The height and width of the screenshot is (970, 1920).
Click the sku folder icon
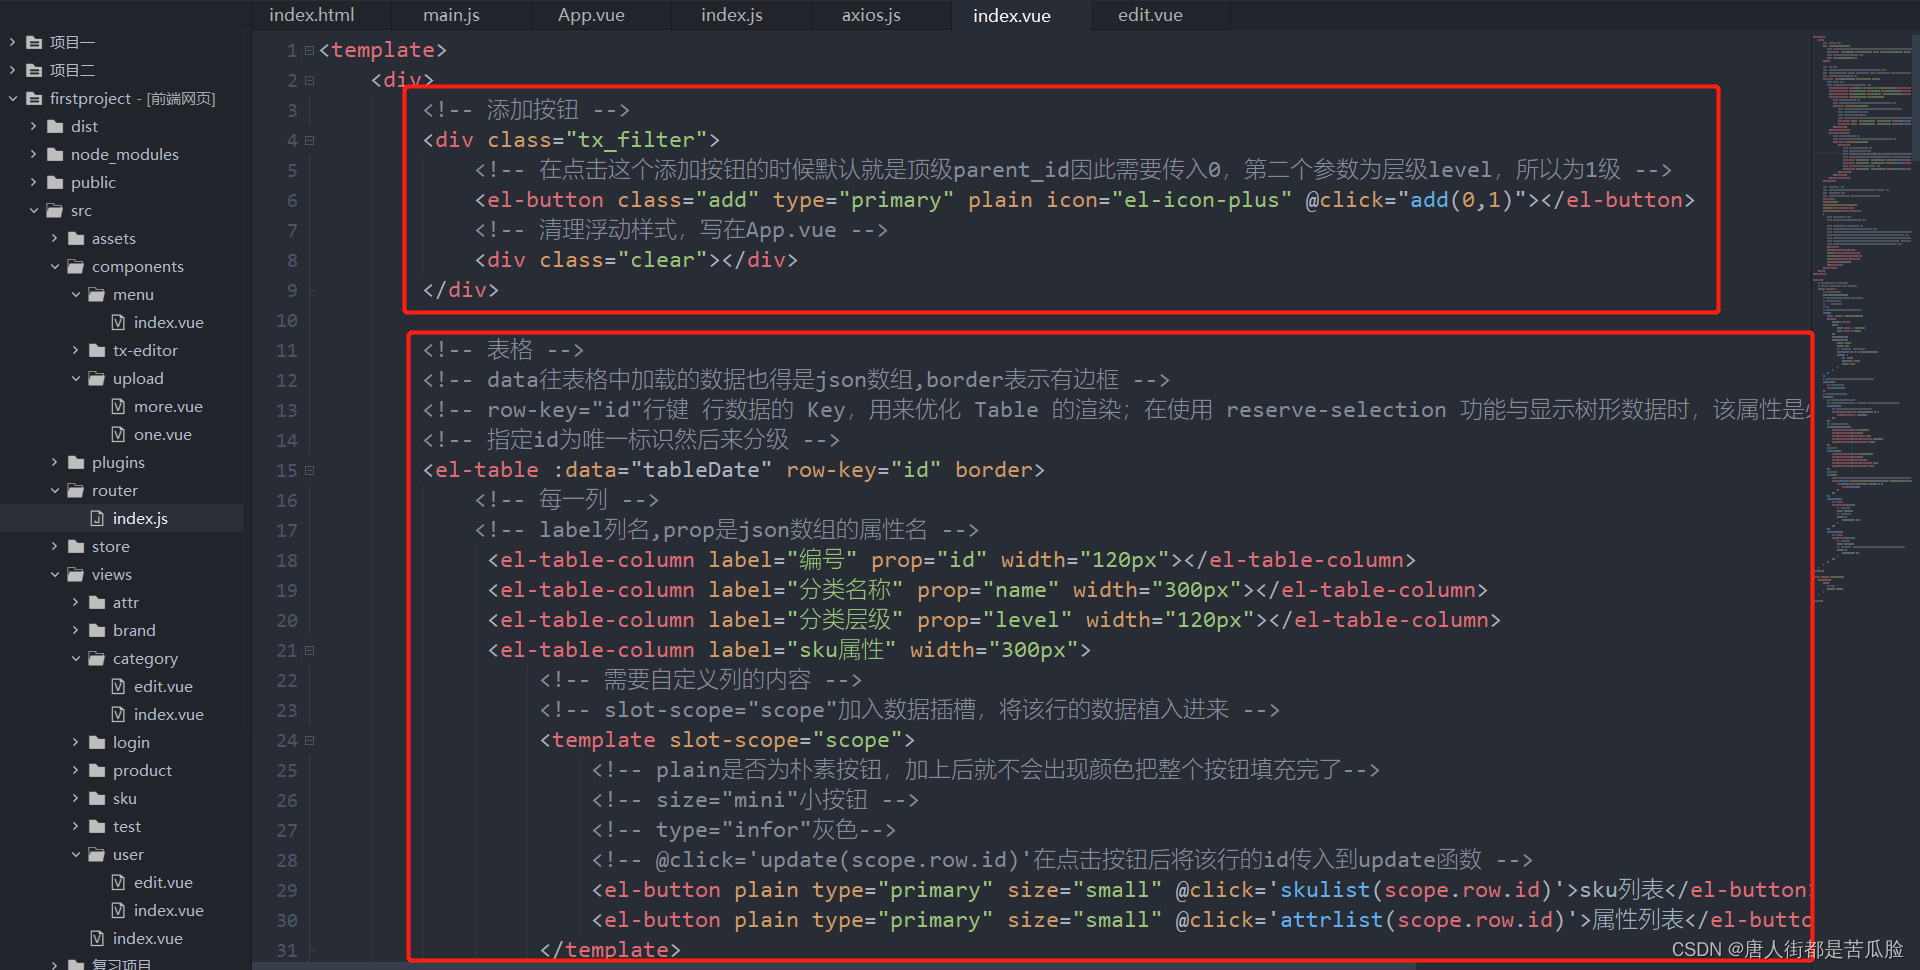coord(97,798)
